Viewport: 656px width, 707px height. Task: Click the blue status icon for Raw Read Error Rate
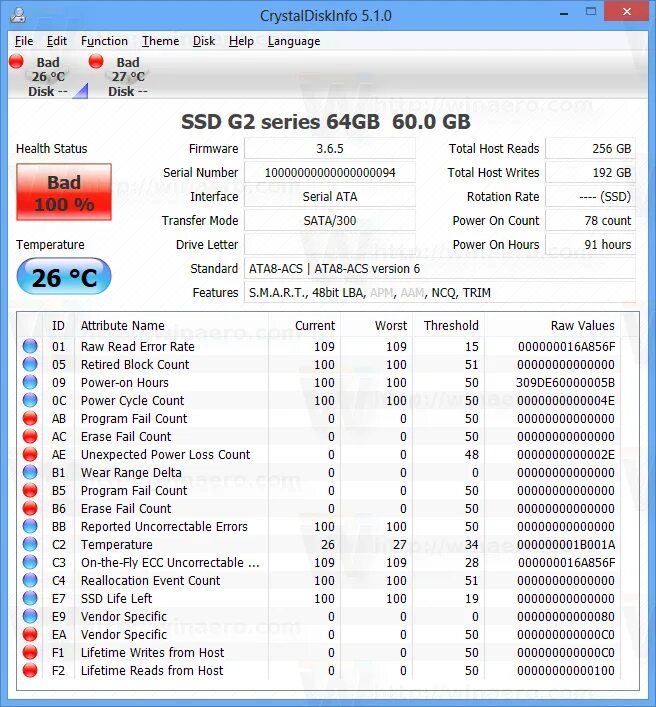[30, 346]
